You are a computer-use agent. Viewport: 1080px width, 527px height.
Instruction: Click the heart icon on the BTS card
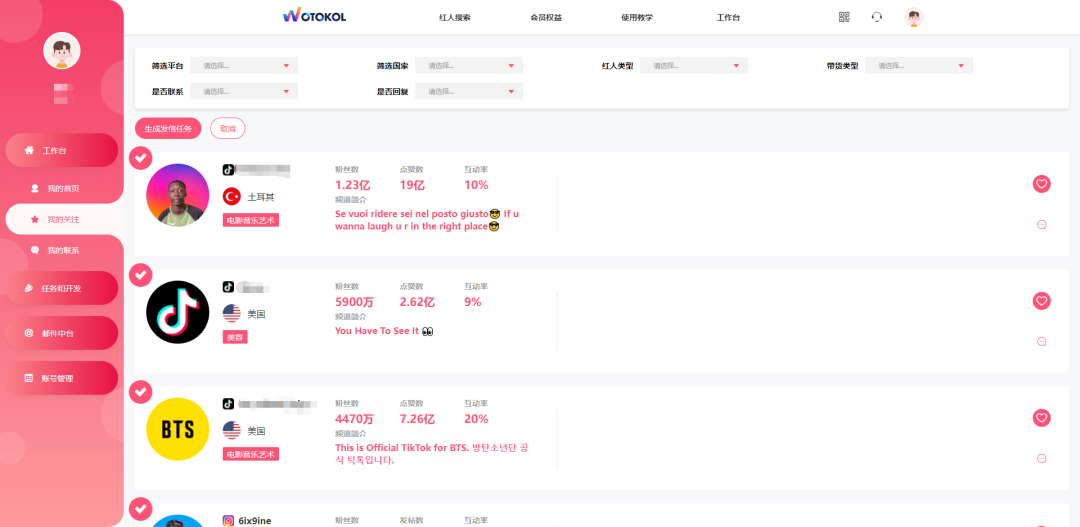tap(1041, 418)
